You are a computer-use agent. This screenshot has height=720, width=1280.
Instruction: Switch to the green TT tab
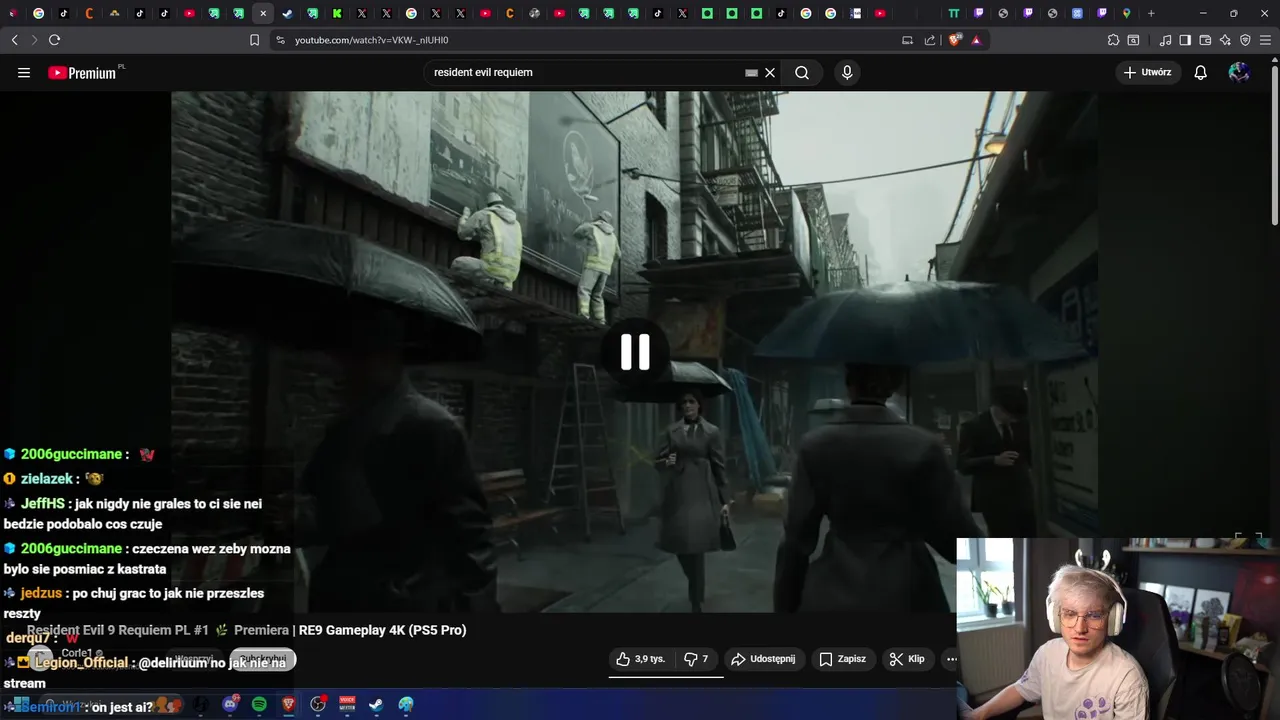click(954, 13)
